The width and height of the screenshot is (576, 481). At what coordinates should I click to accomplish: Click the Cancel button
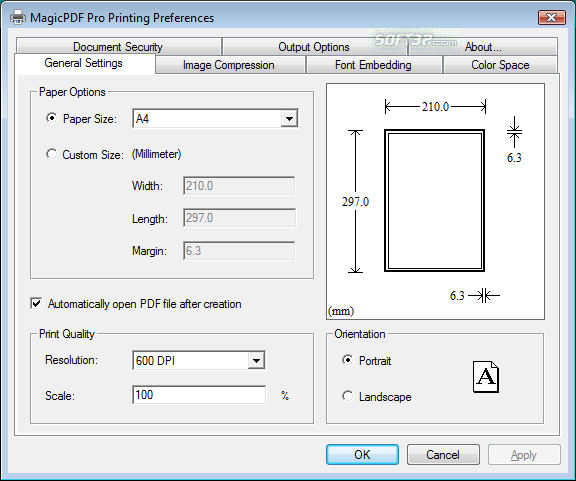[x=443, y=455]
